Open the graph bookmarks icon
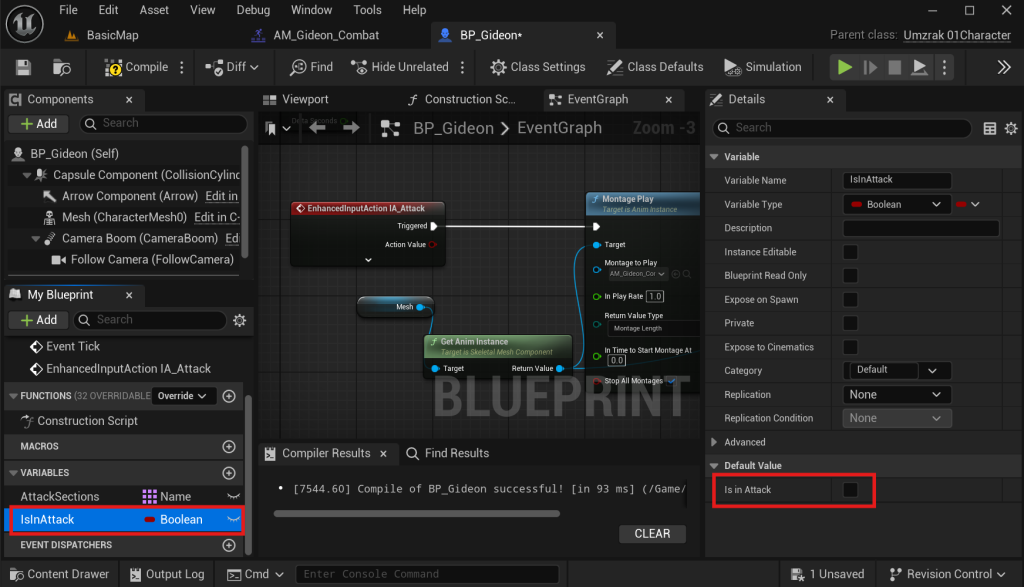Image resolution: width=1024 pixels, height=587 pixels. 270,129
